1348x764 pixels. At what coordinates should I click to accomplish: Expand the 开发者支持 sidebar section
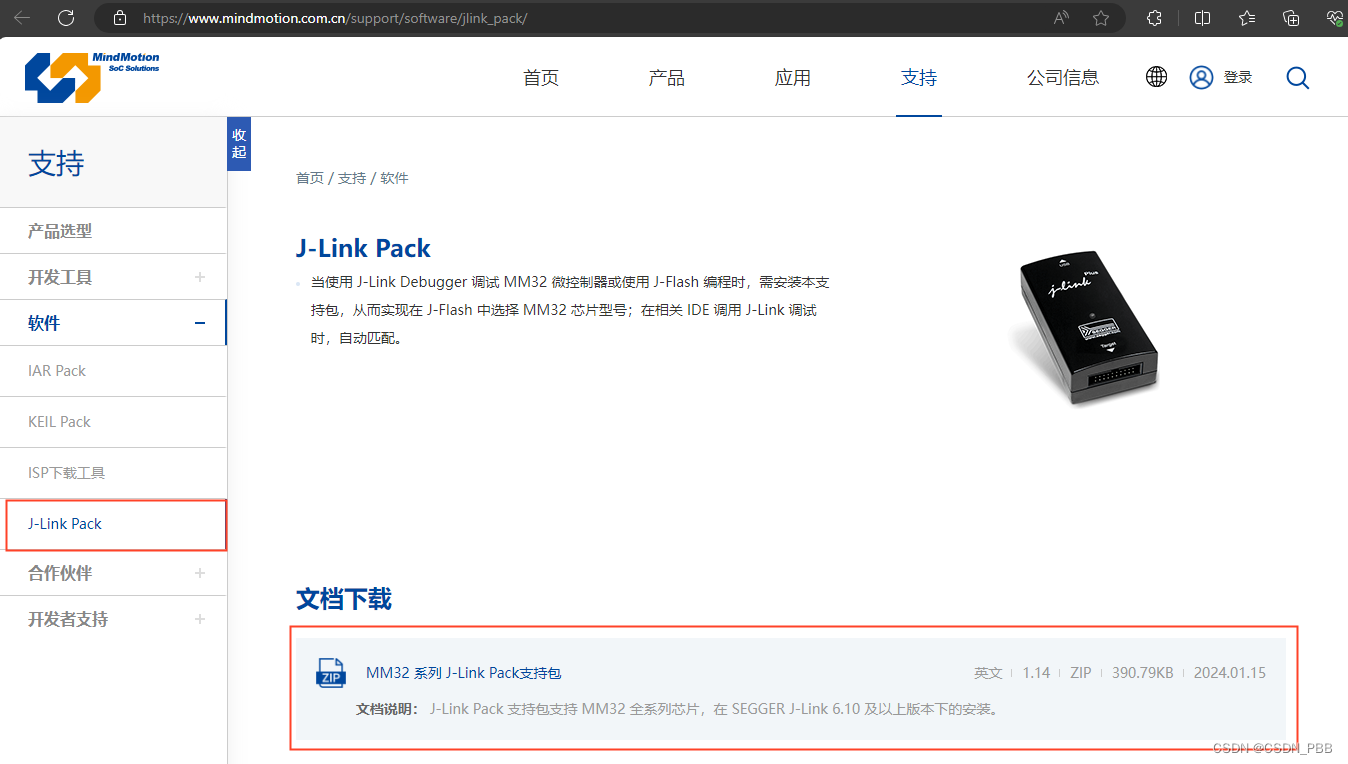[200, 619]
